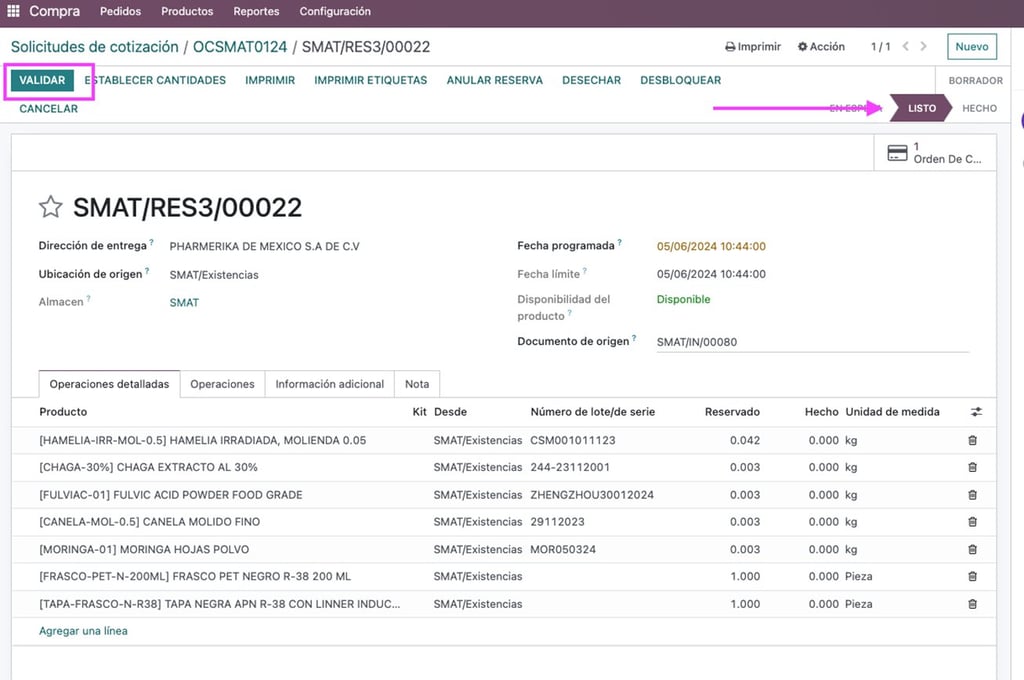
Task: Click Agregar una línea
Action: [x=83, y=631]
